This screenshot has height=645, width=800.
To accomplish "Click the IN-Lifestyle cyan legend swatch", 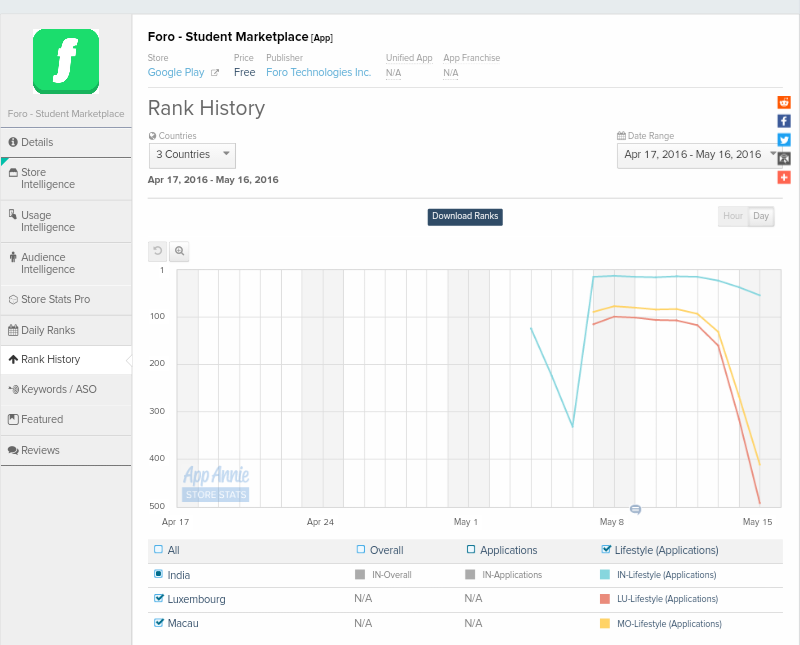I will pyautogui.click(x=604, y=575).
